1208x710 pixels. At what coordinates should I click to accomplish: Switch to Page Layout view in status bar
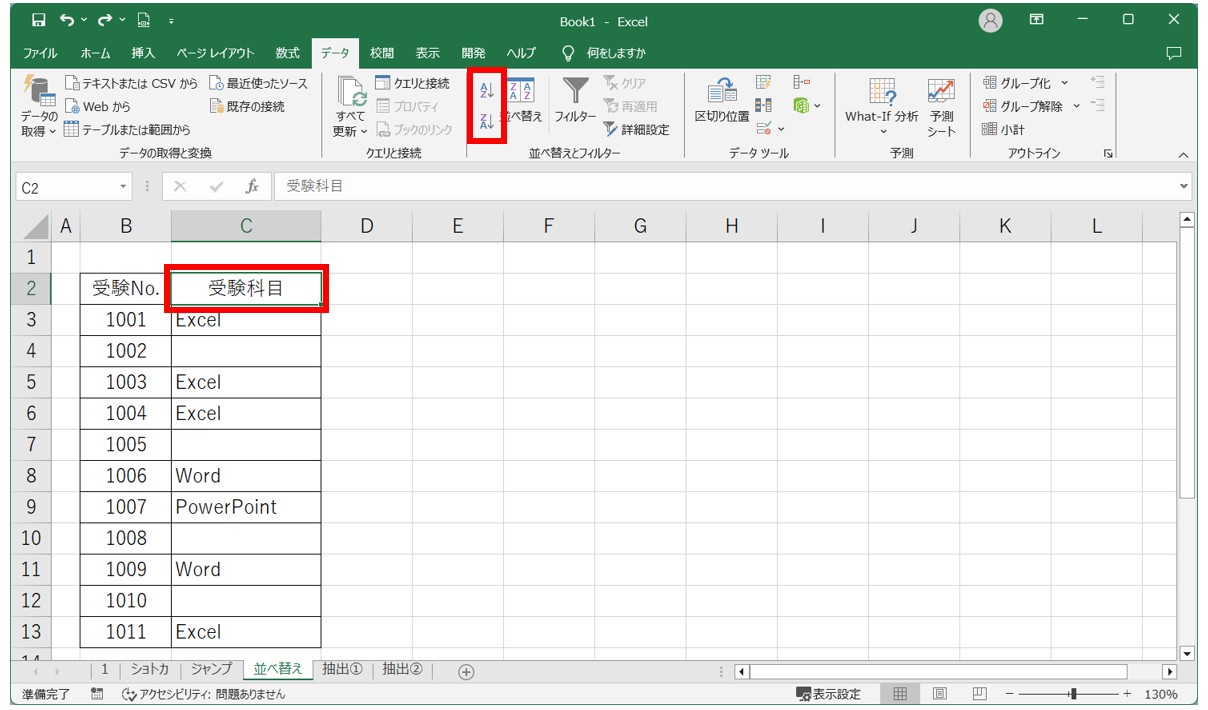[x=940, y=694]
